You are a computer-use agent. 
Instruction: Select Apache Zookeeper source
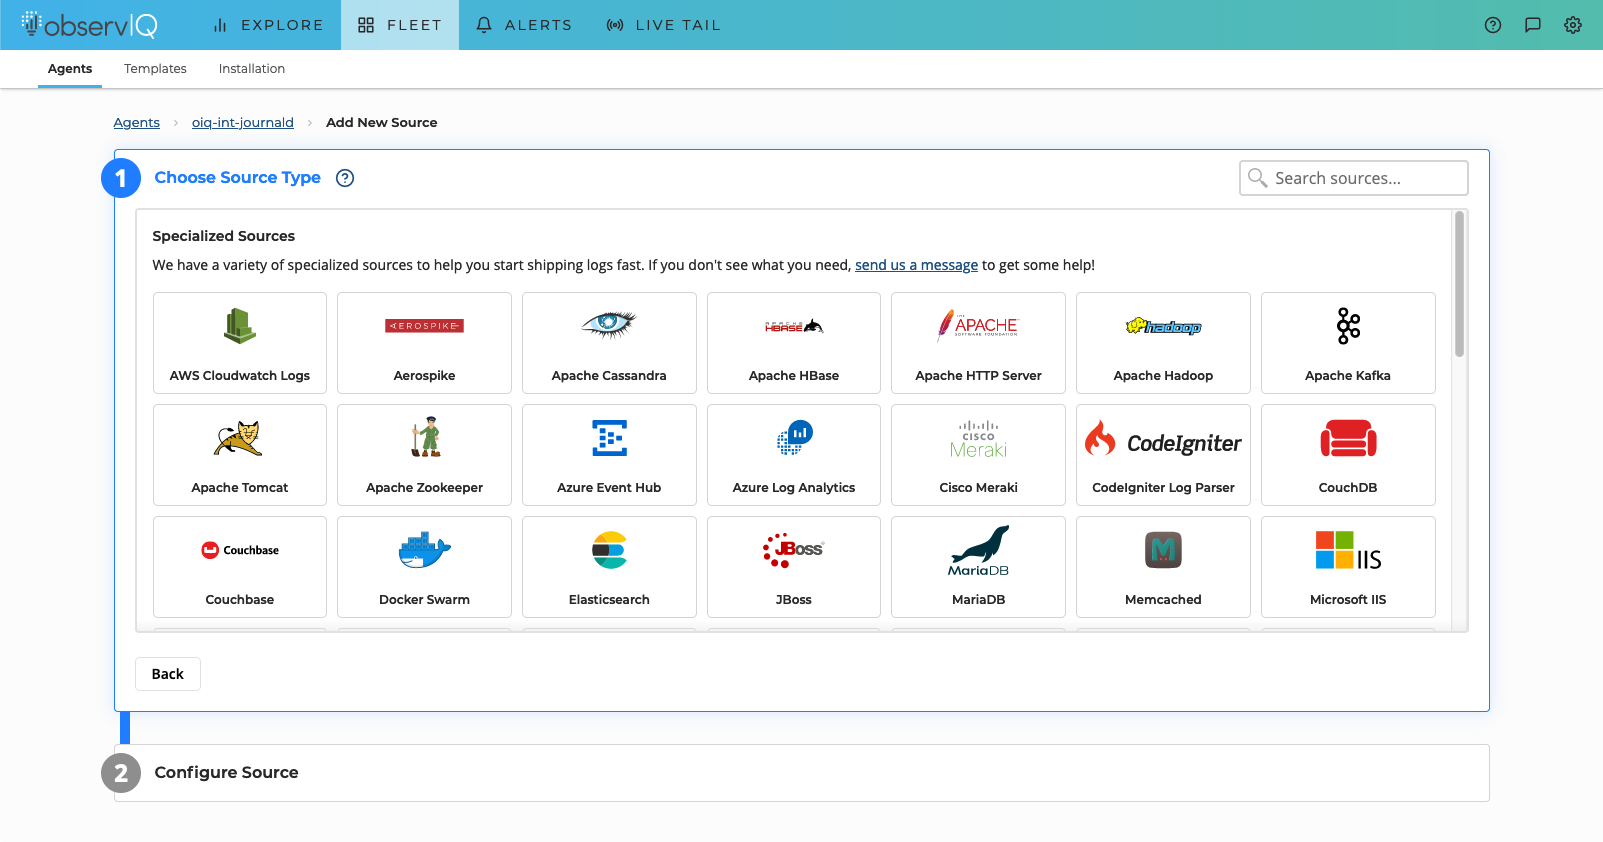click(424, 455)
